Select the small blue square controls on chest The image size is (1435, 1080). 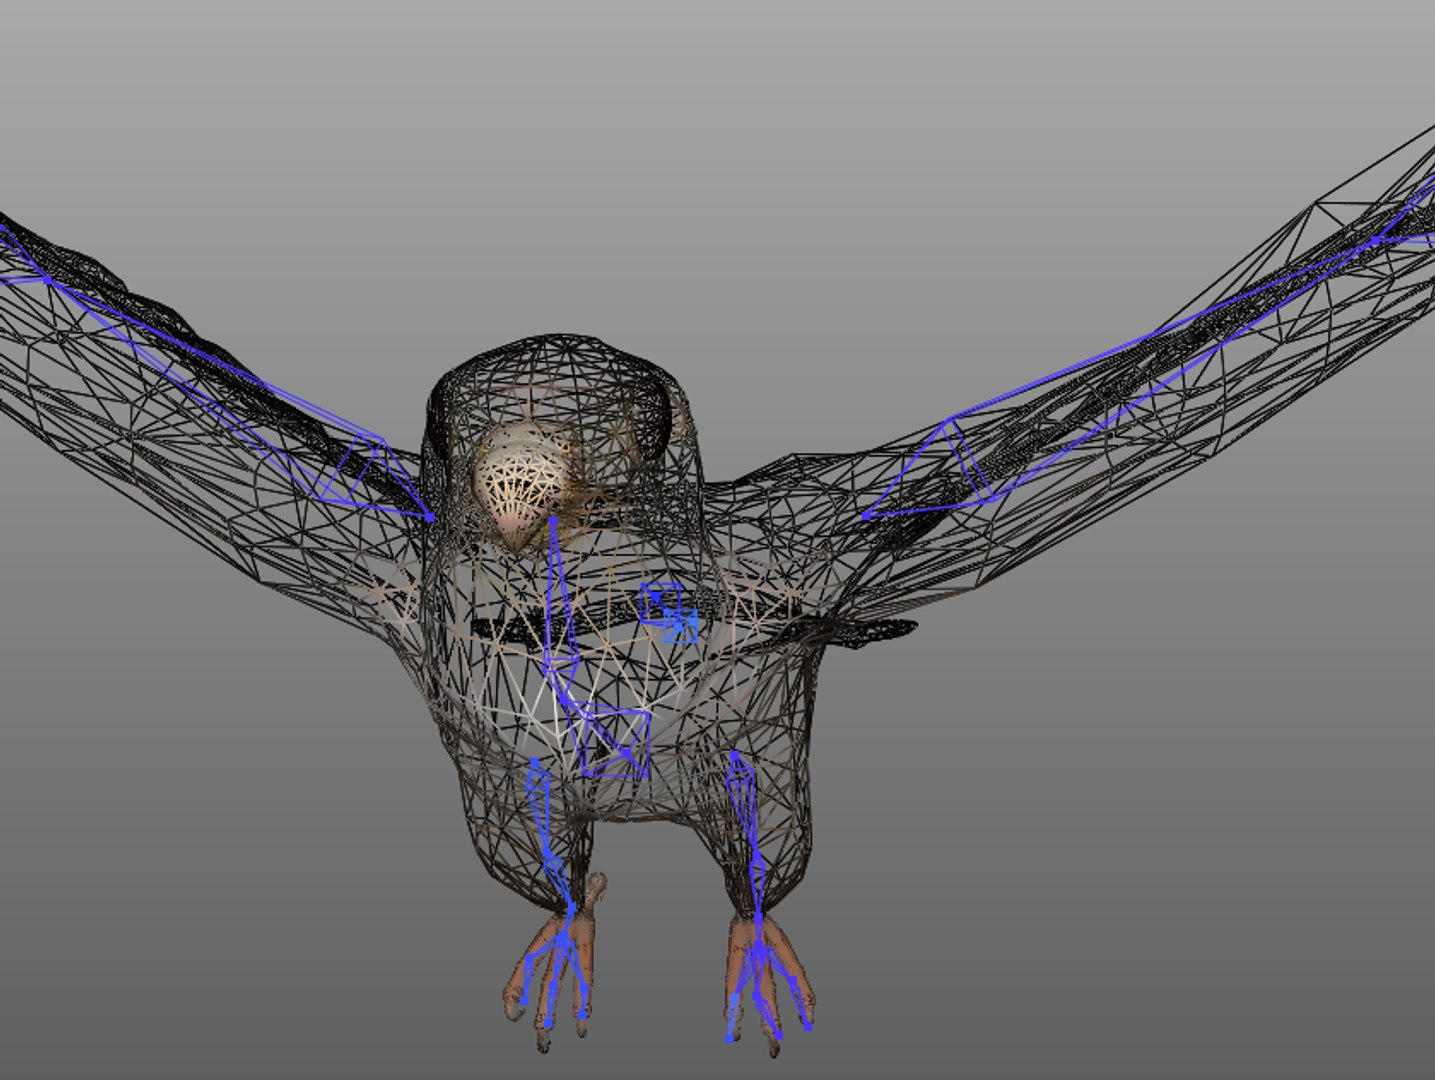[x=669, y=612]
